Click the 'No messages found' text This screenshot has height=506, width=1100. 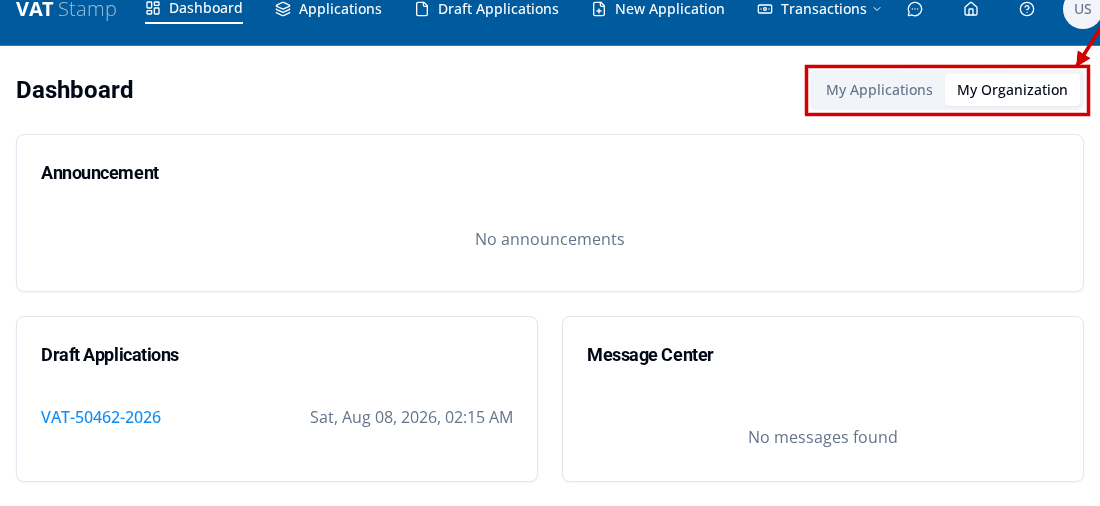823,437
